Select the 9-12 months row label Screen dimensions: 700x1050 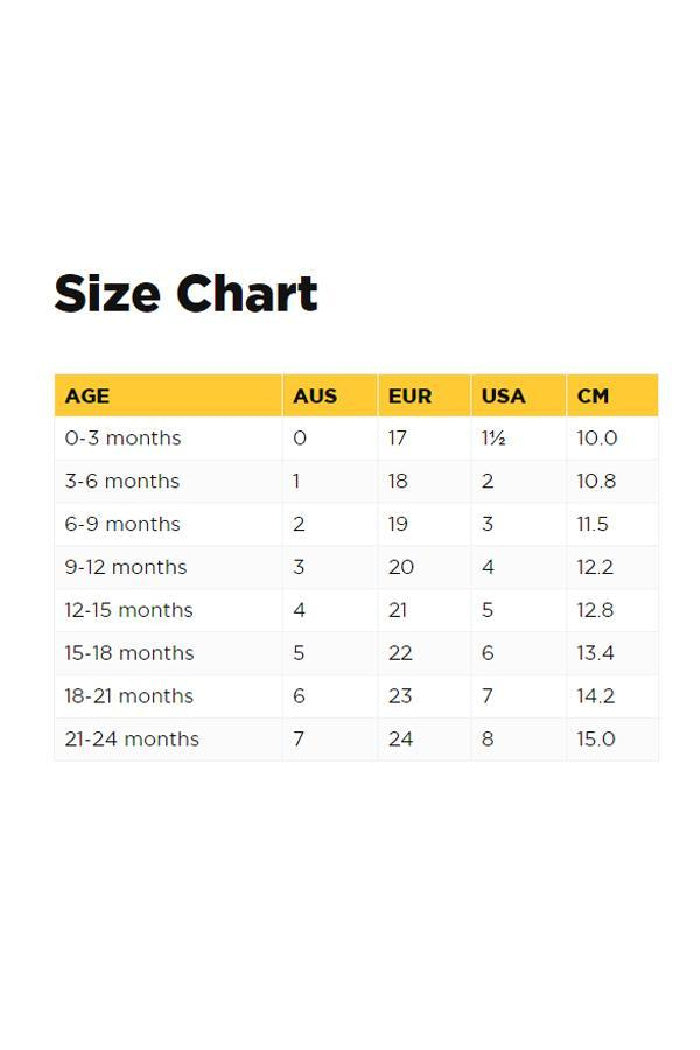coord(126,567)
